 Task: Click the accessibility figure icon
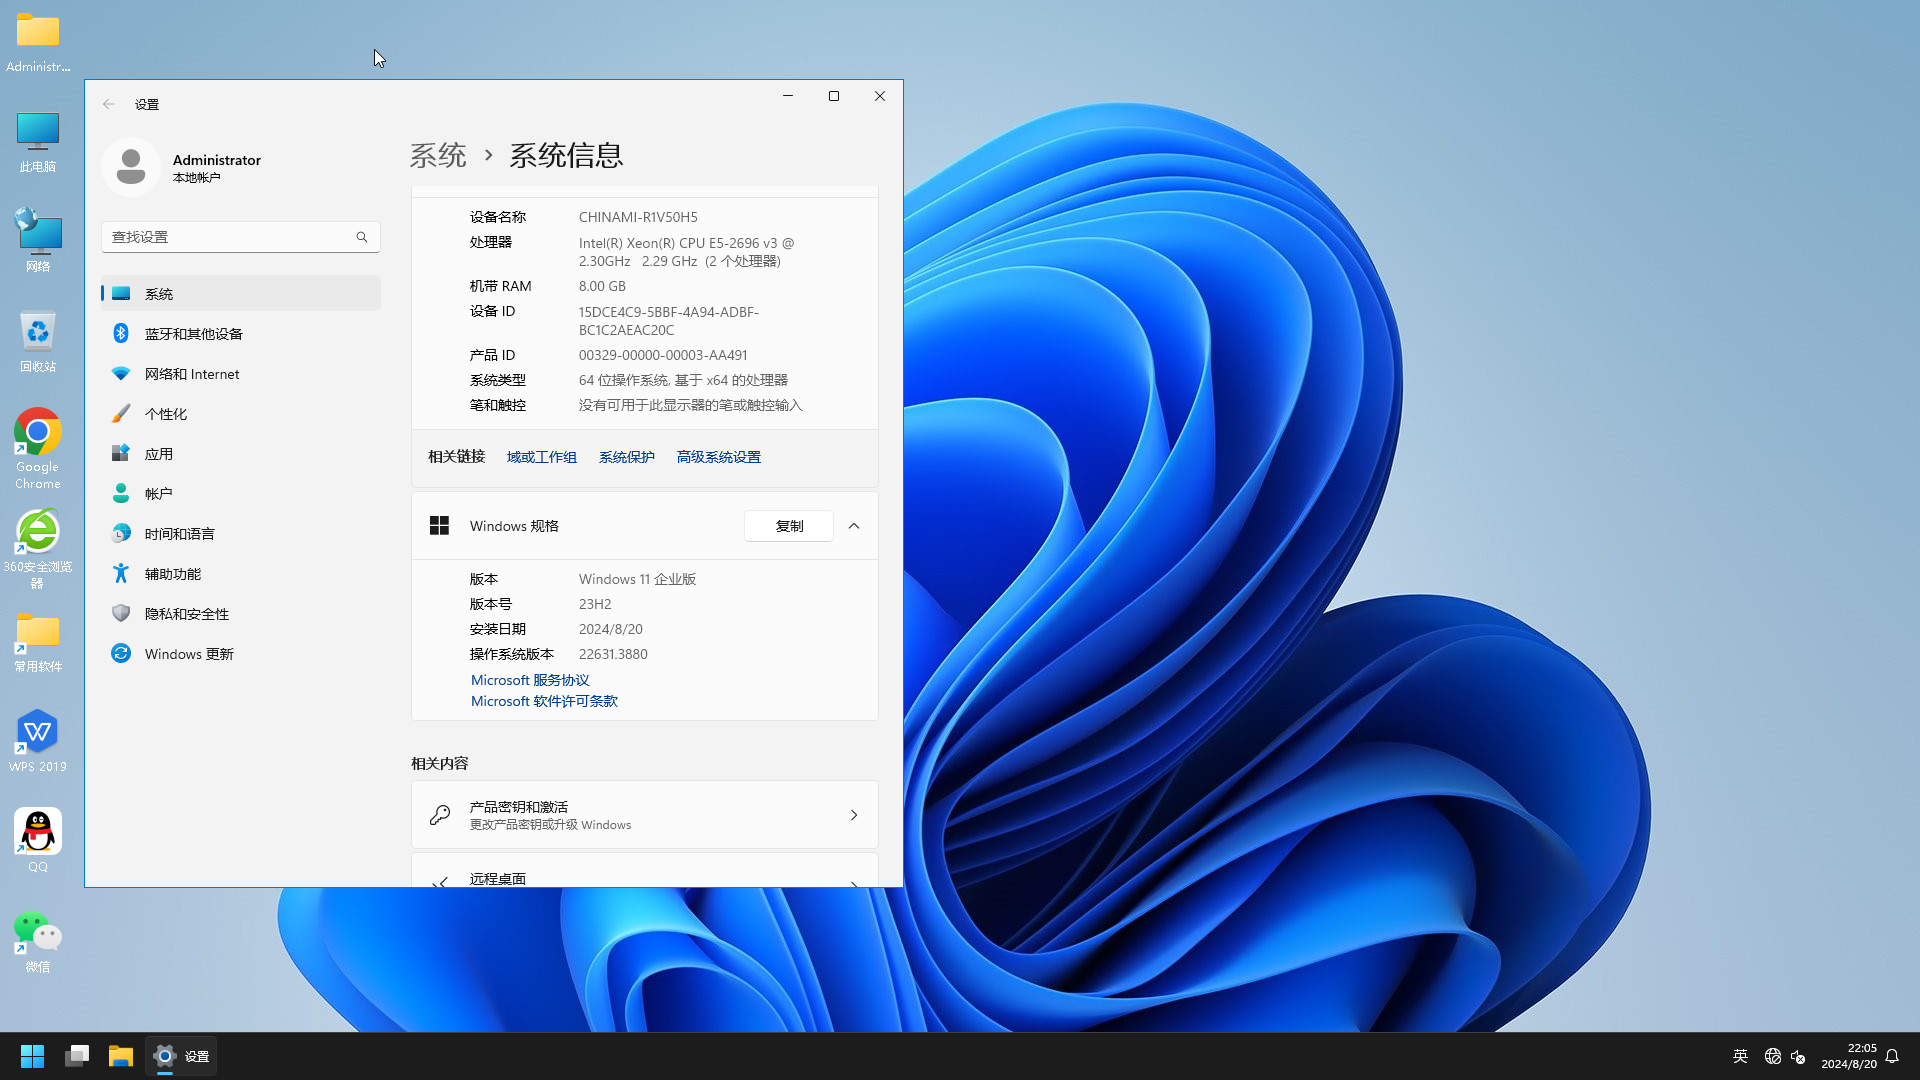point(121,573)
